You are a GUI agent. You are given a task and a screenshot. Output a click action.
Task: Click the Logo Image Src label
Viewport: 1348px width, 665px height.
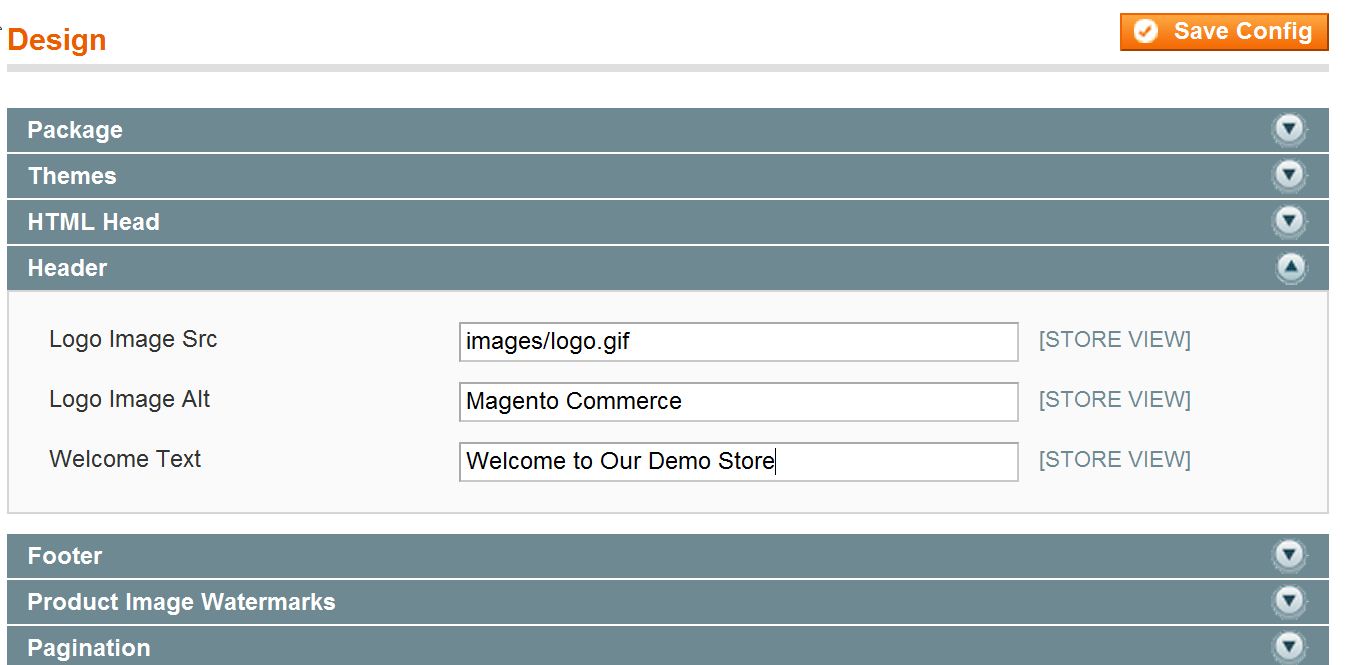(133, 340)
